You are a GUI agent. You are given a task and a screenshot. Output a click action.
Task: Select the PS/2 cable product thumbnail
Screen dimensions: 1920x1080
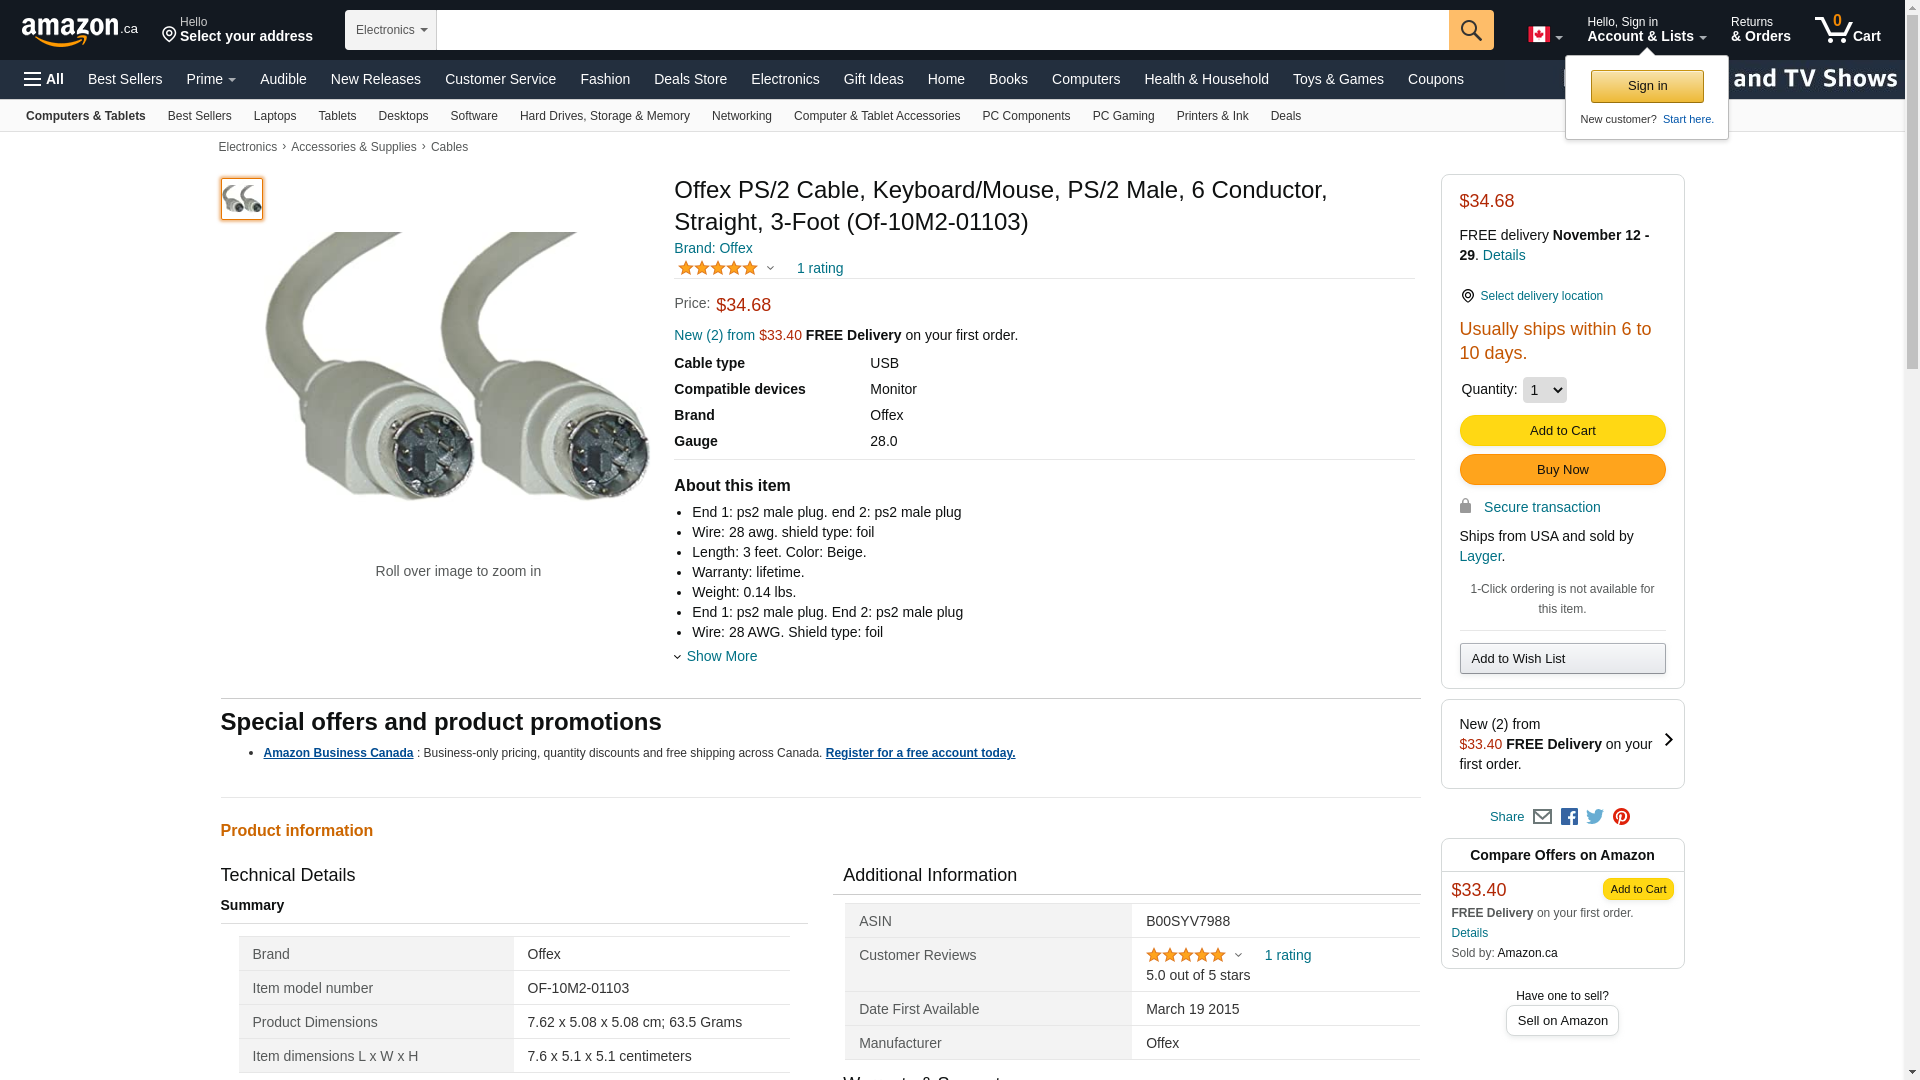(x=242, y=199)
